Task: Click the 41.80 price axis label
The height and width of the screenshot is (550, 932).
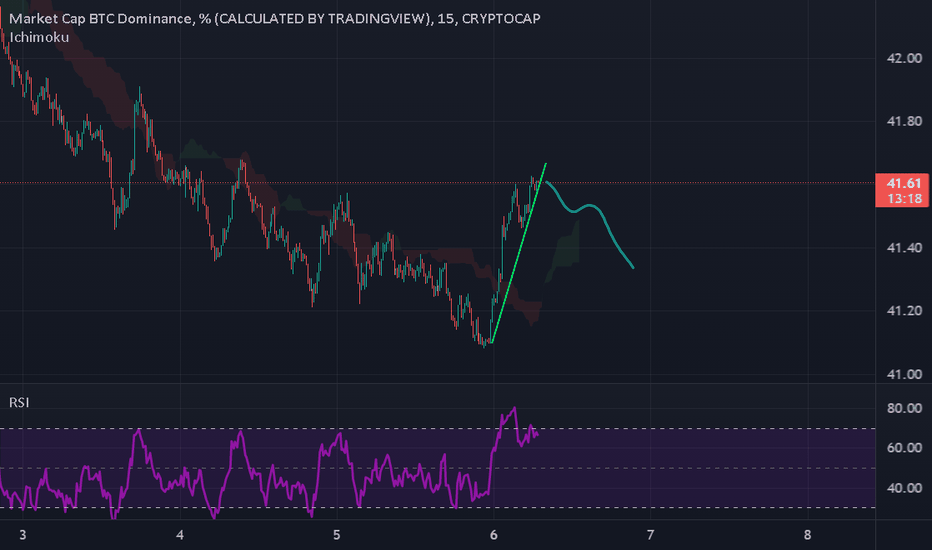Action: pos(904,121)
